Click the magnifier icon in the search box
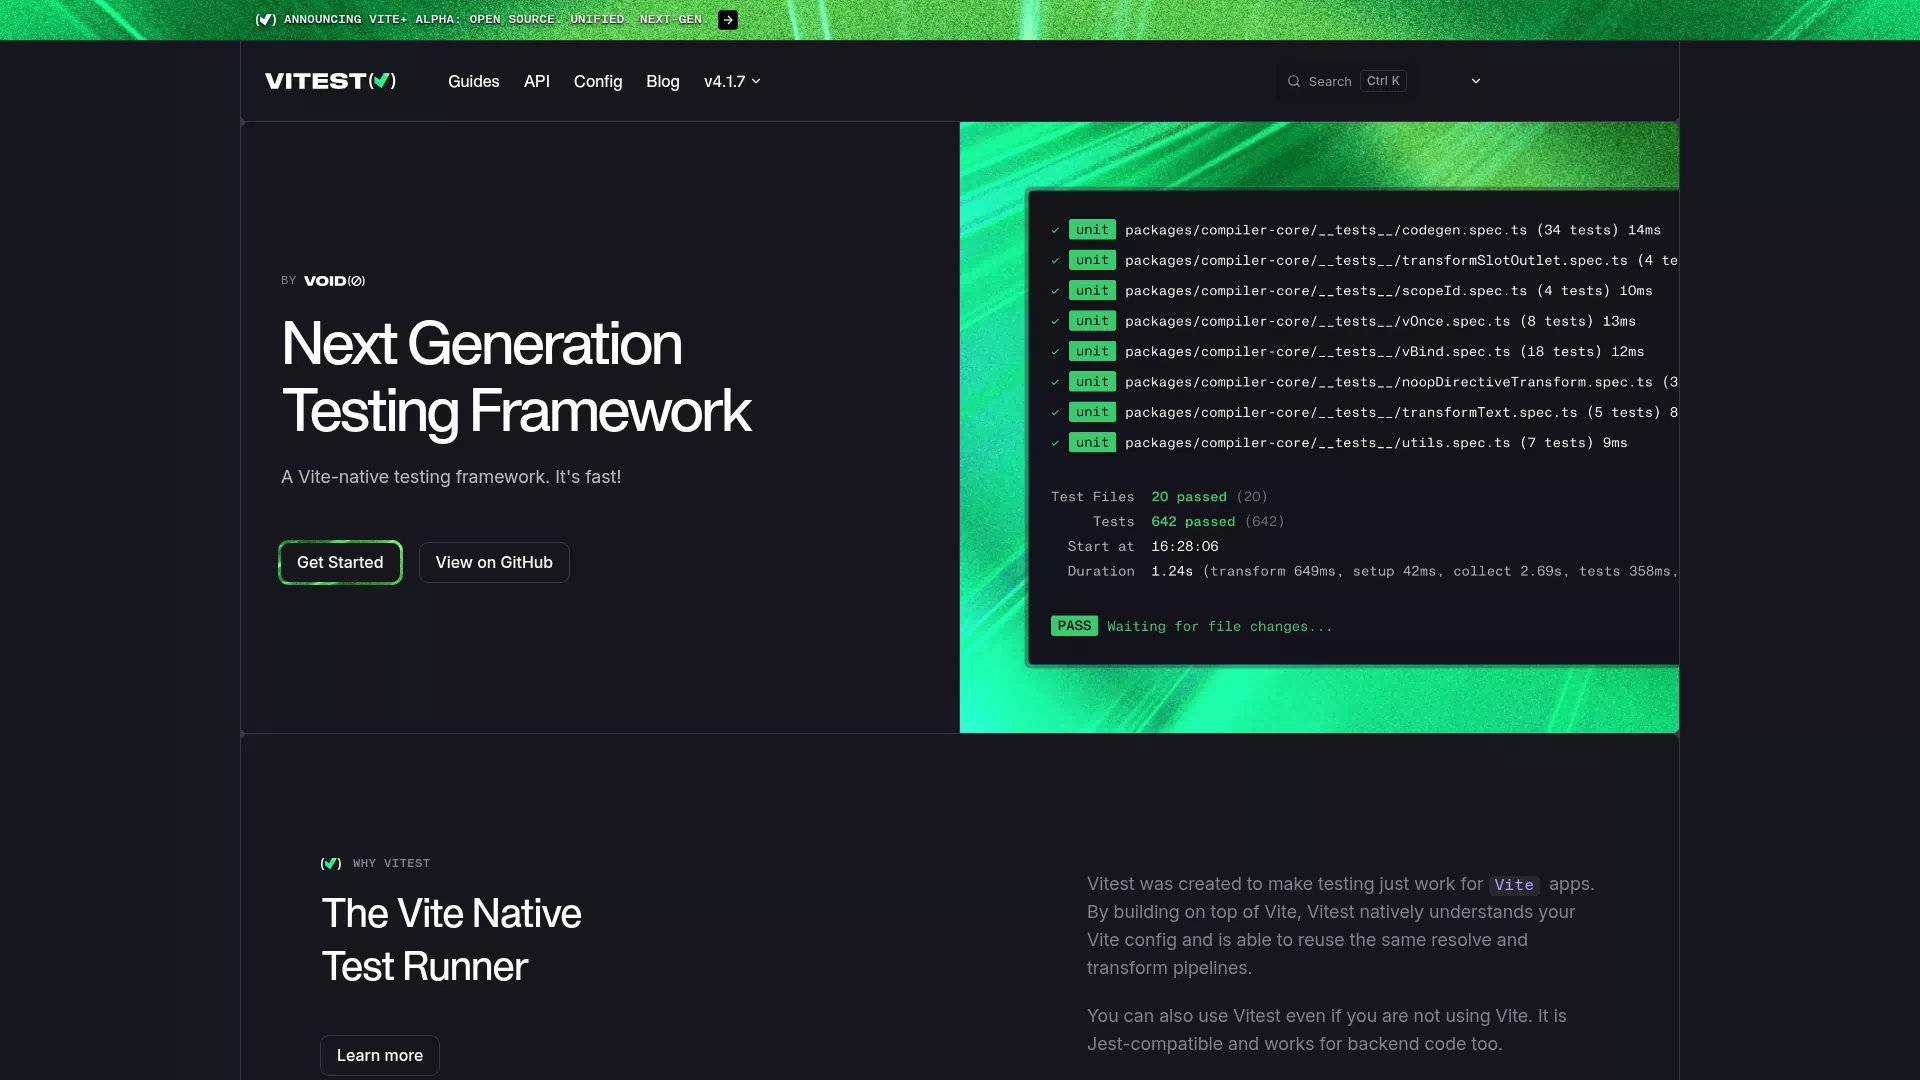 [1294, 81]
